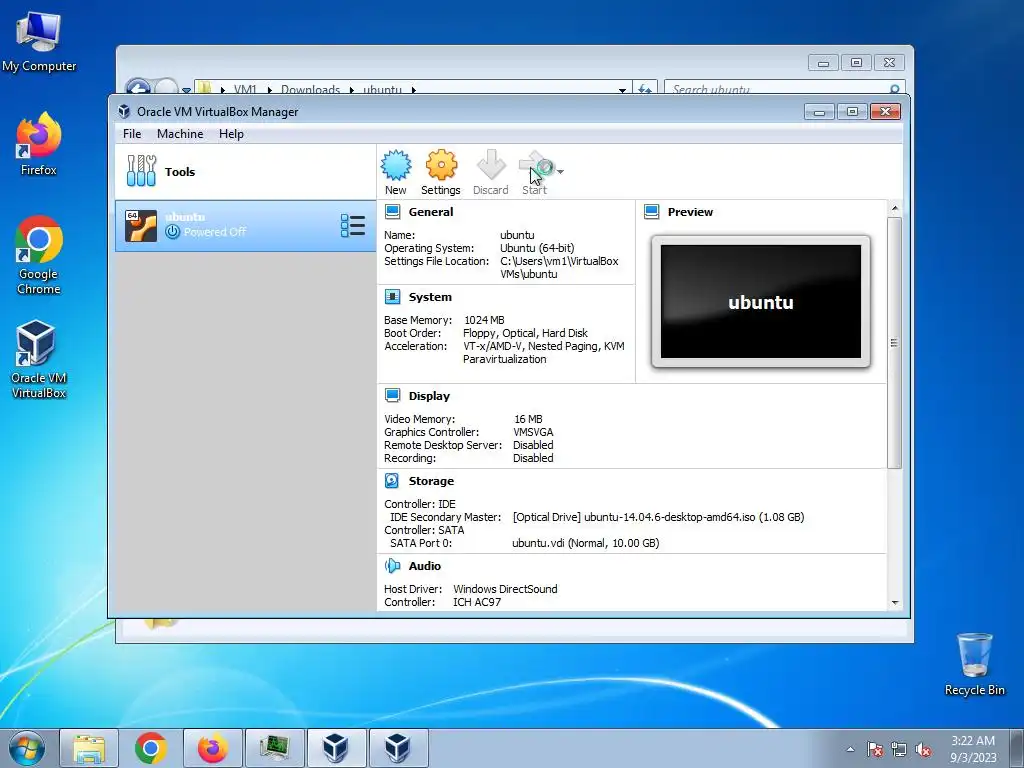The image size is (1024, 768).
Task: Select the Recycle Bin desktop icon
Action: click(x=974, y=665)
